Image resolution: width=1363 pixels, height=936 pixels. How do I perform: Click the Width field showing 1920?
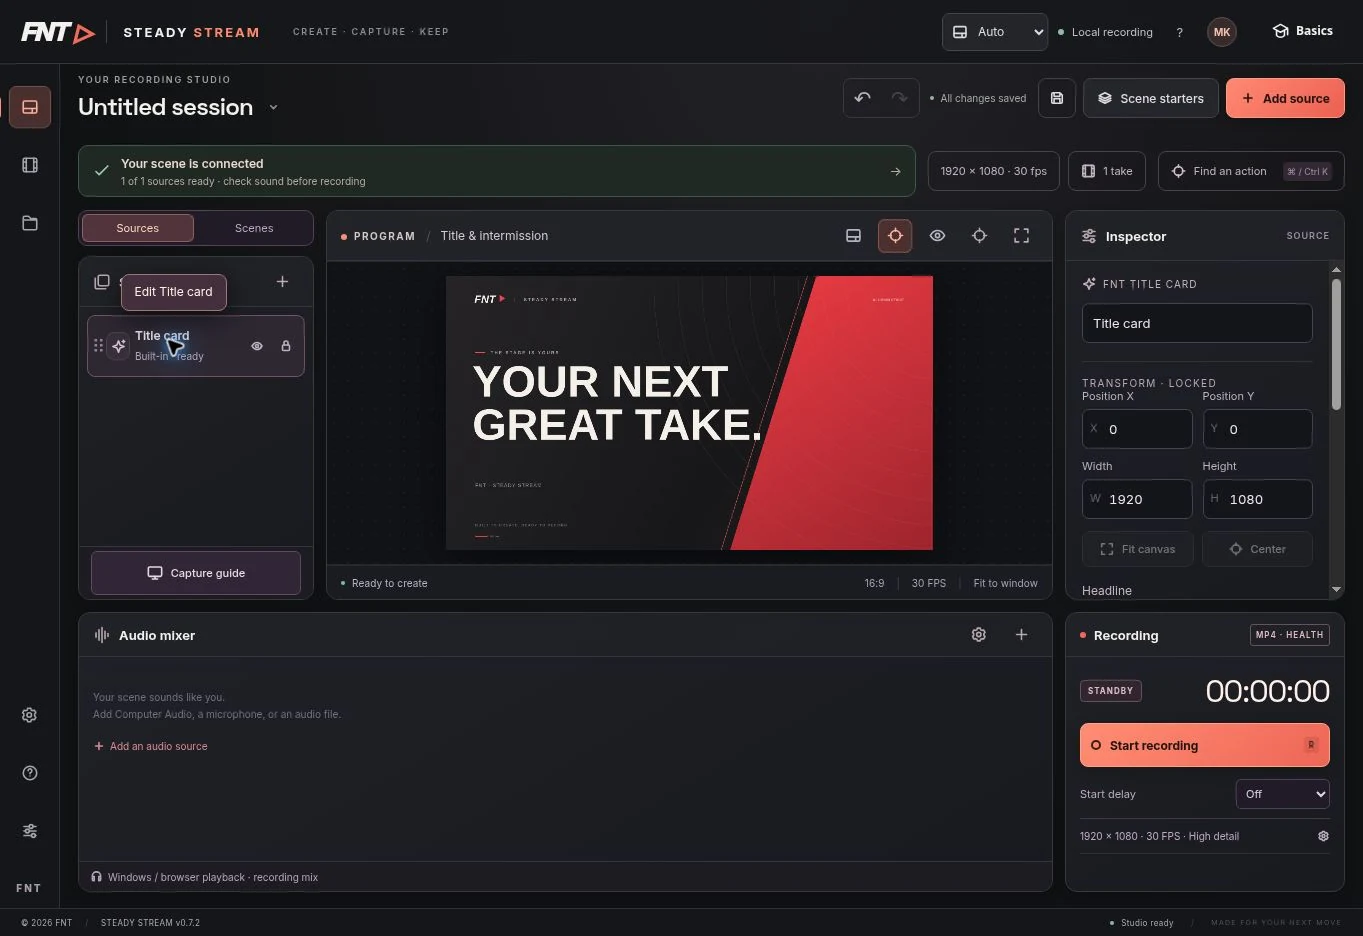coord(1137,499)
